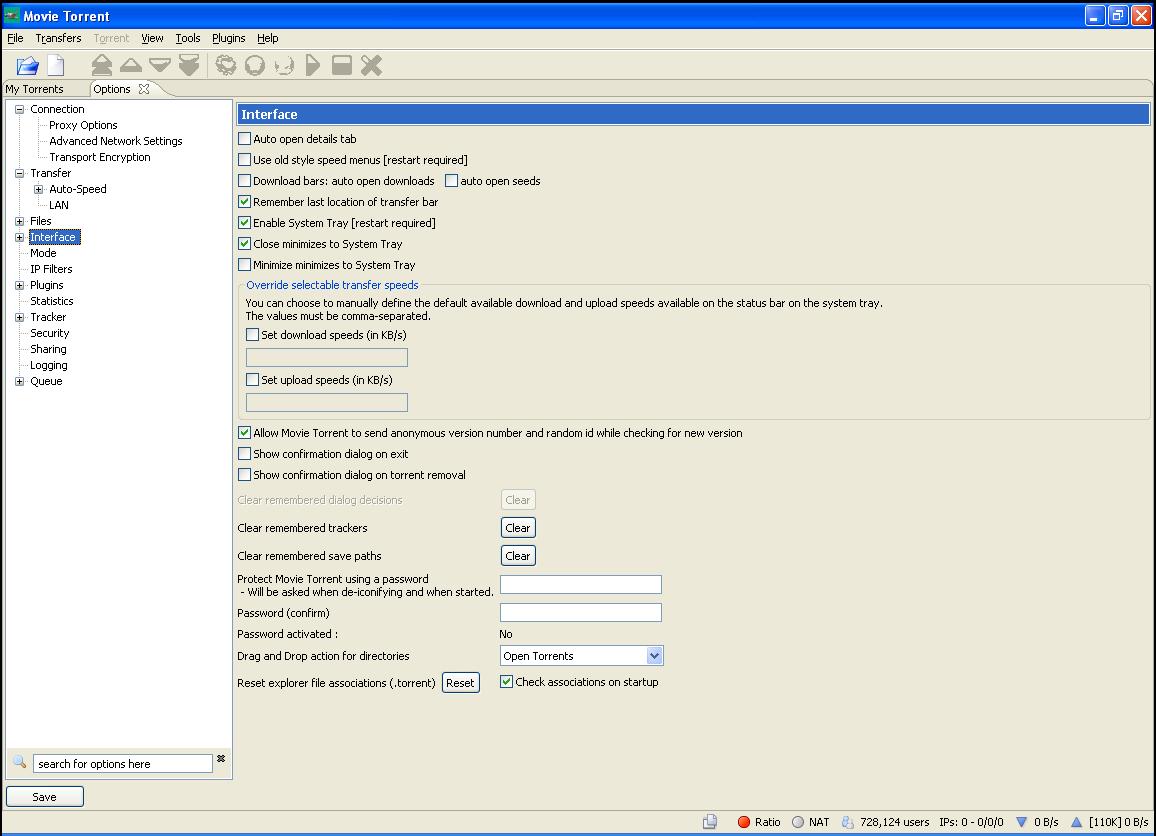Click the open torrent folder icon
The height and width of the screenshot is (836, 1156).
[27, 66]
